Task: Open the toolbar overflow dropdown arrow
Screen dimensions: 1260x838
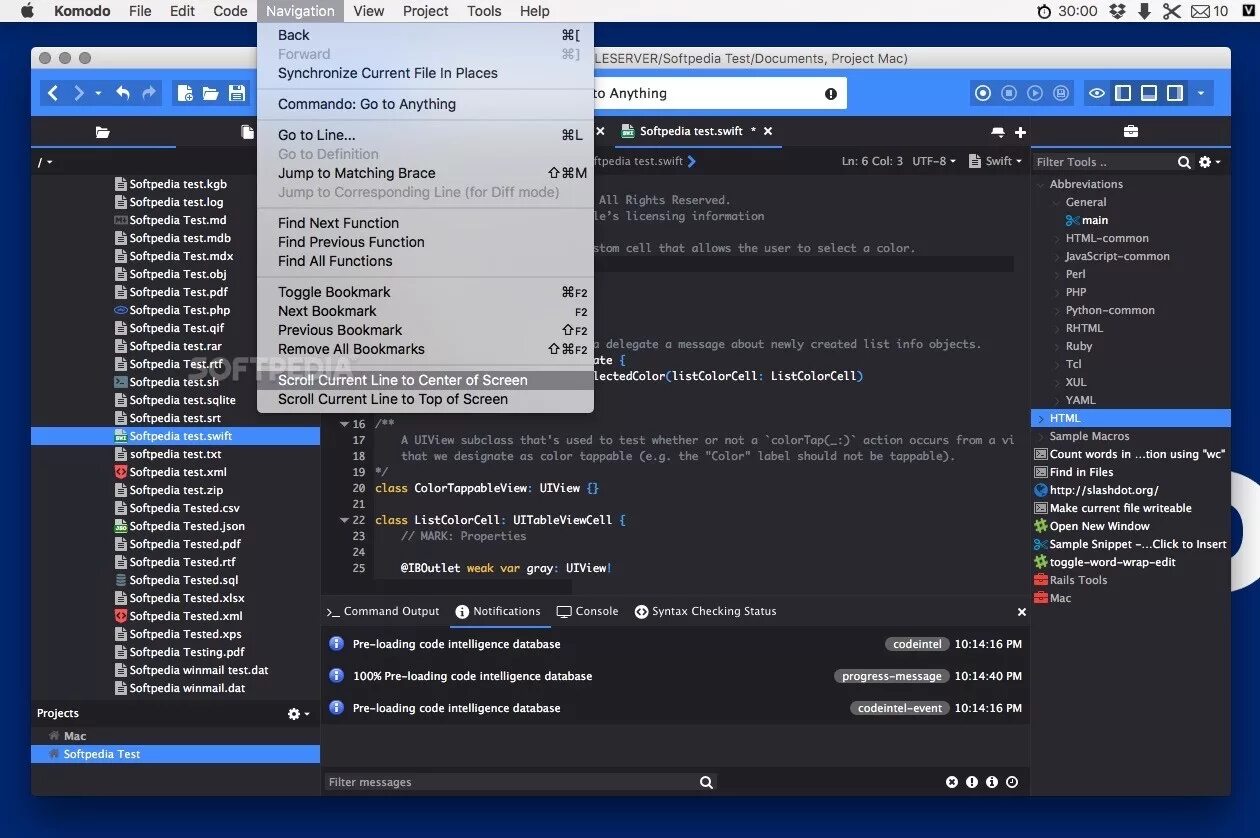Action: [1201, 93]
